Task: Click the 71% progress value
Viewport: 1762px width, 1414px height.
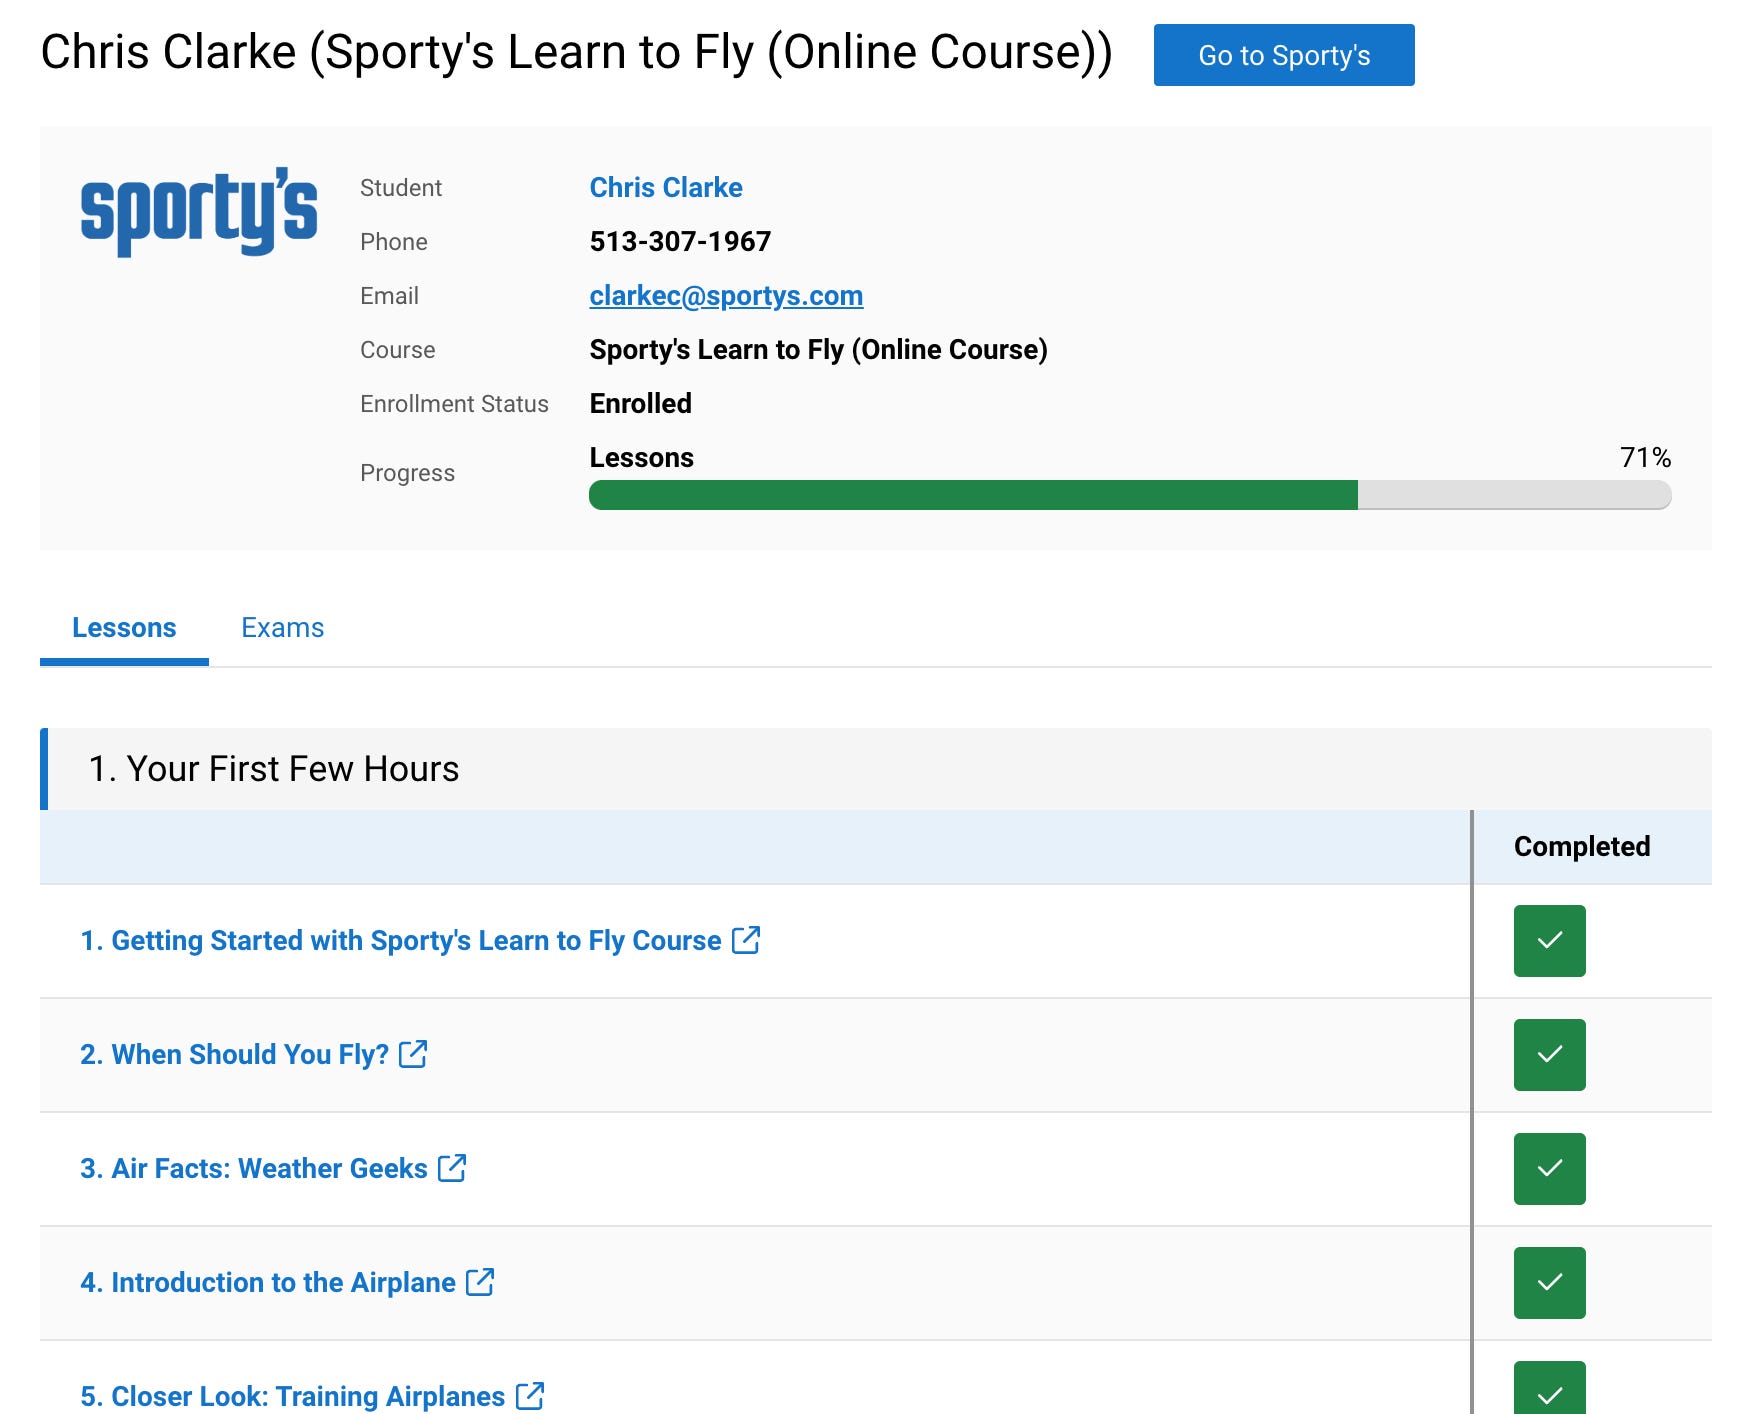Action: coord(1645,458)
